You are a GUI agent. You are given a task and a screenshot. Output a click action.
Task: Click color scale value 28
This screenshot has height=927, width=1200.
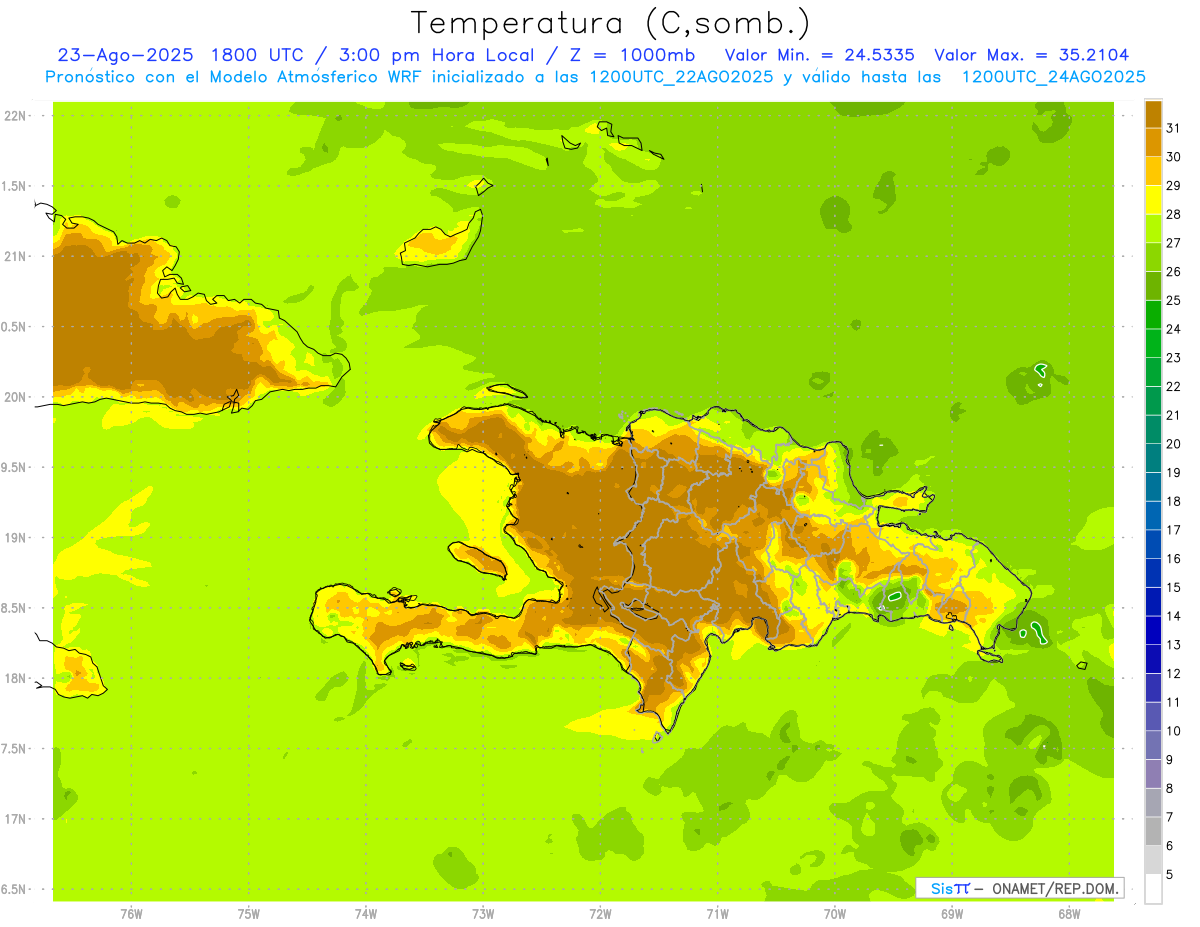pyautogui.click(x=1173, y=214)
